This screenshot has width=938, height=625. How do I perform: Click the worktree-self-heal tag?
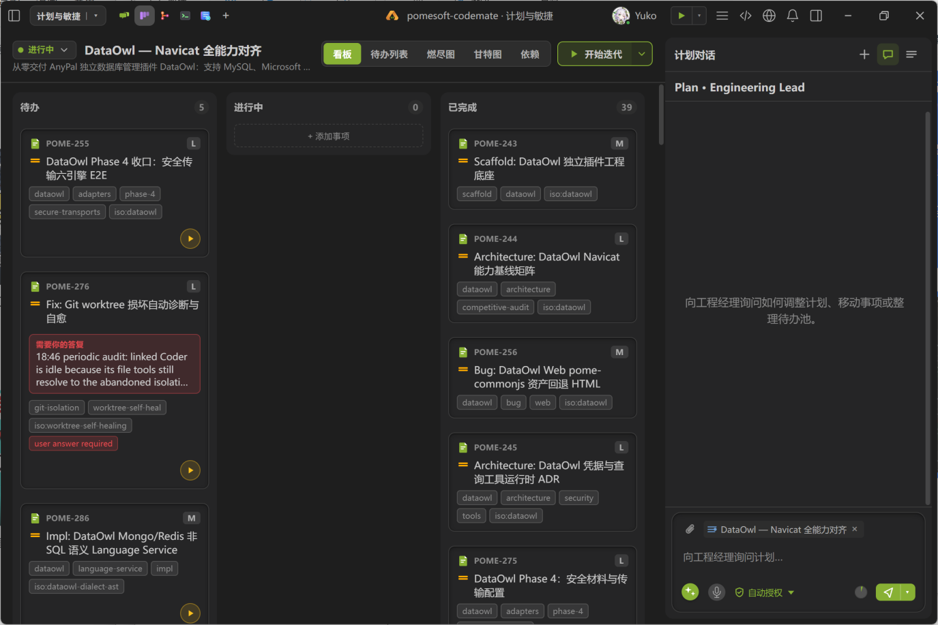coord(127,407)
